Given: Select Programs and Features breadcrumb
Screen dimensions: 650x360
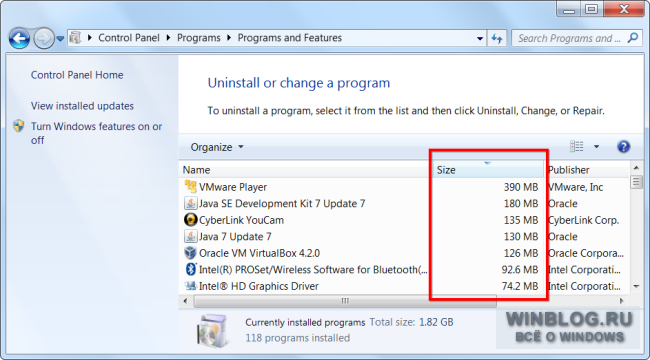Looking at the screenshot, I should (x=289, y=38).
